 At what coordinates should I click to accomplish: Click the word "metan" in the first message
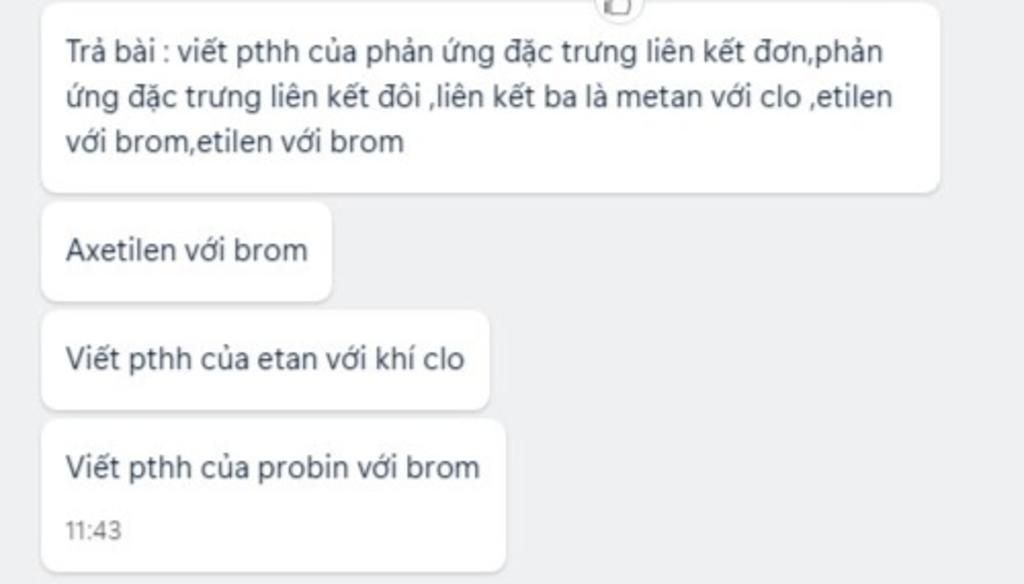tap(649, 97)
